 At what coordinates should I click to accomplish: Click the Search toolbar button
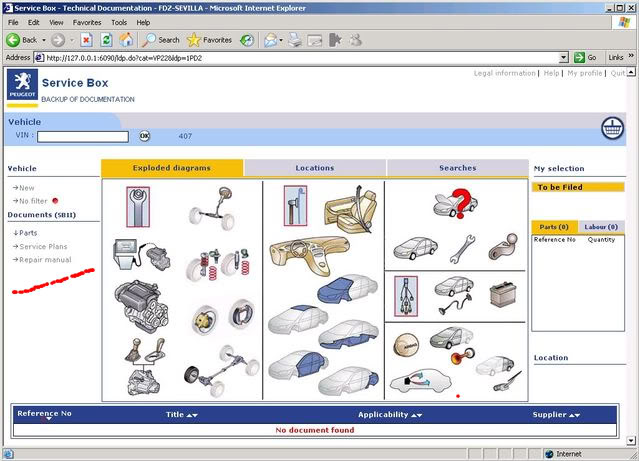tap(161, 40)
